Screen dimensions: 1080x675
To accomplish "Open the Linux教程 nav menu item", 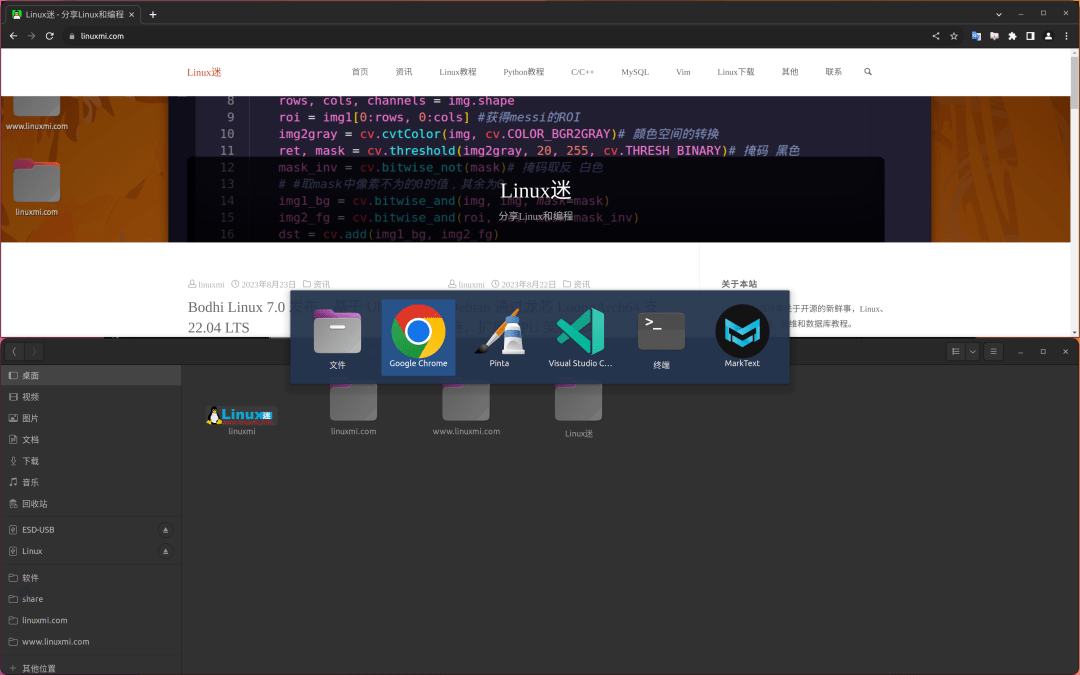I will pyautogui.click(x=457, y=72).
